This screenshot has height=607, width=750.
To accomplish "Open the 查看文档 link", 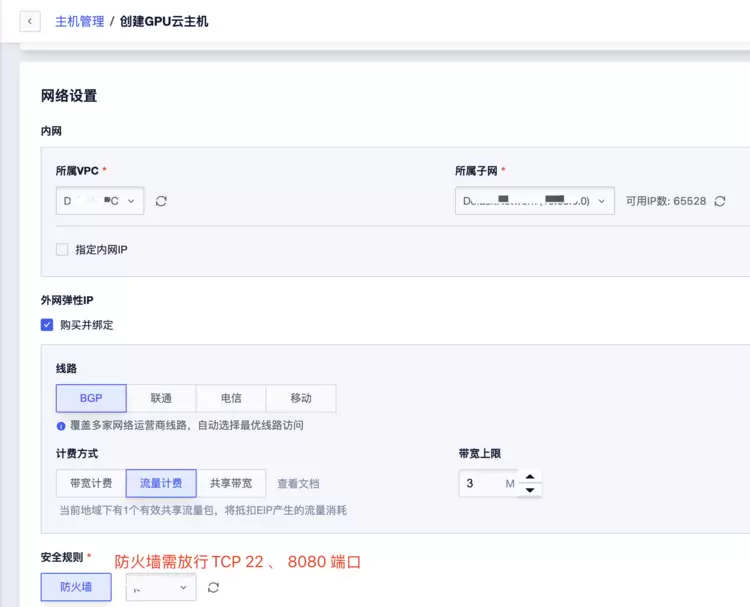I will click(x=298, y=484).
